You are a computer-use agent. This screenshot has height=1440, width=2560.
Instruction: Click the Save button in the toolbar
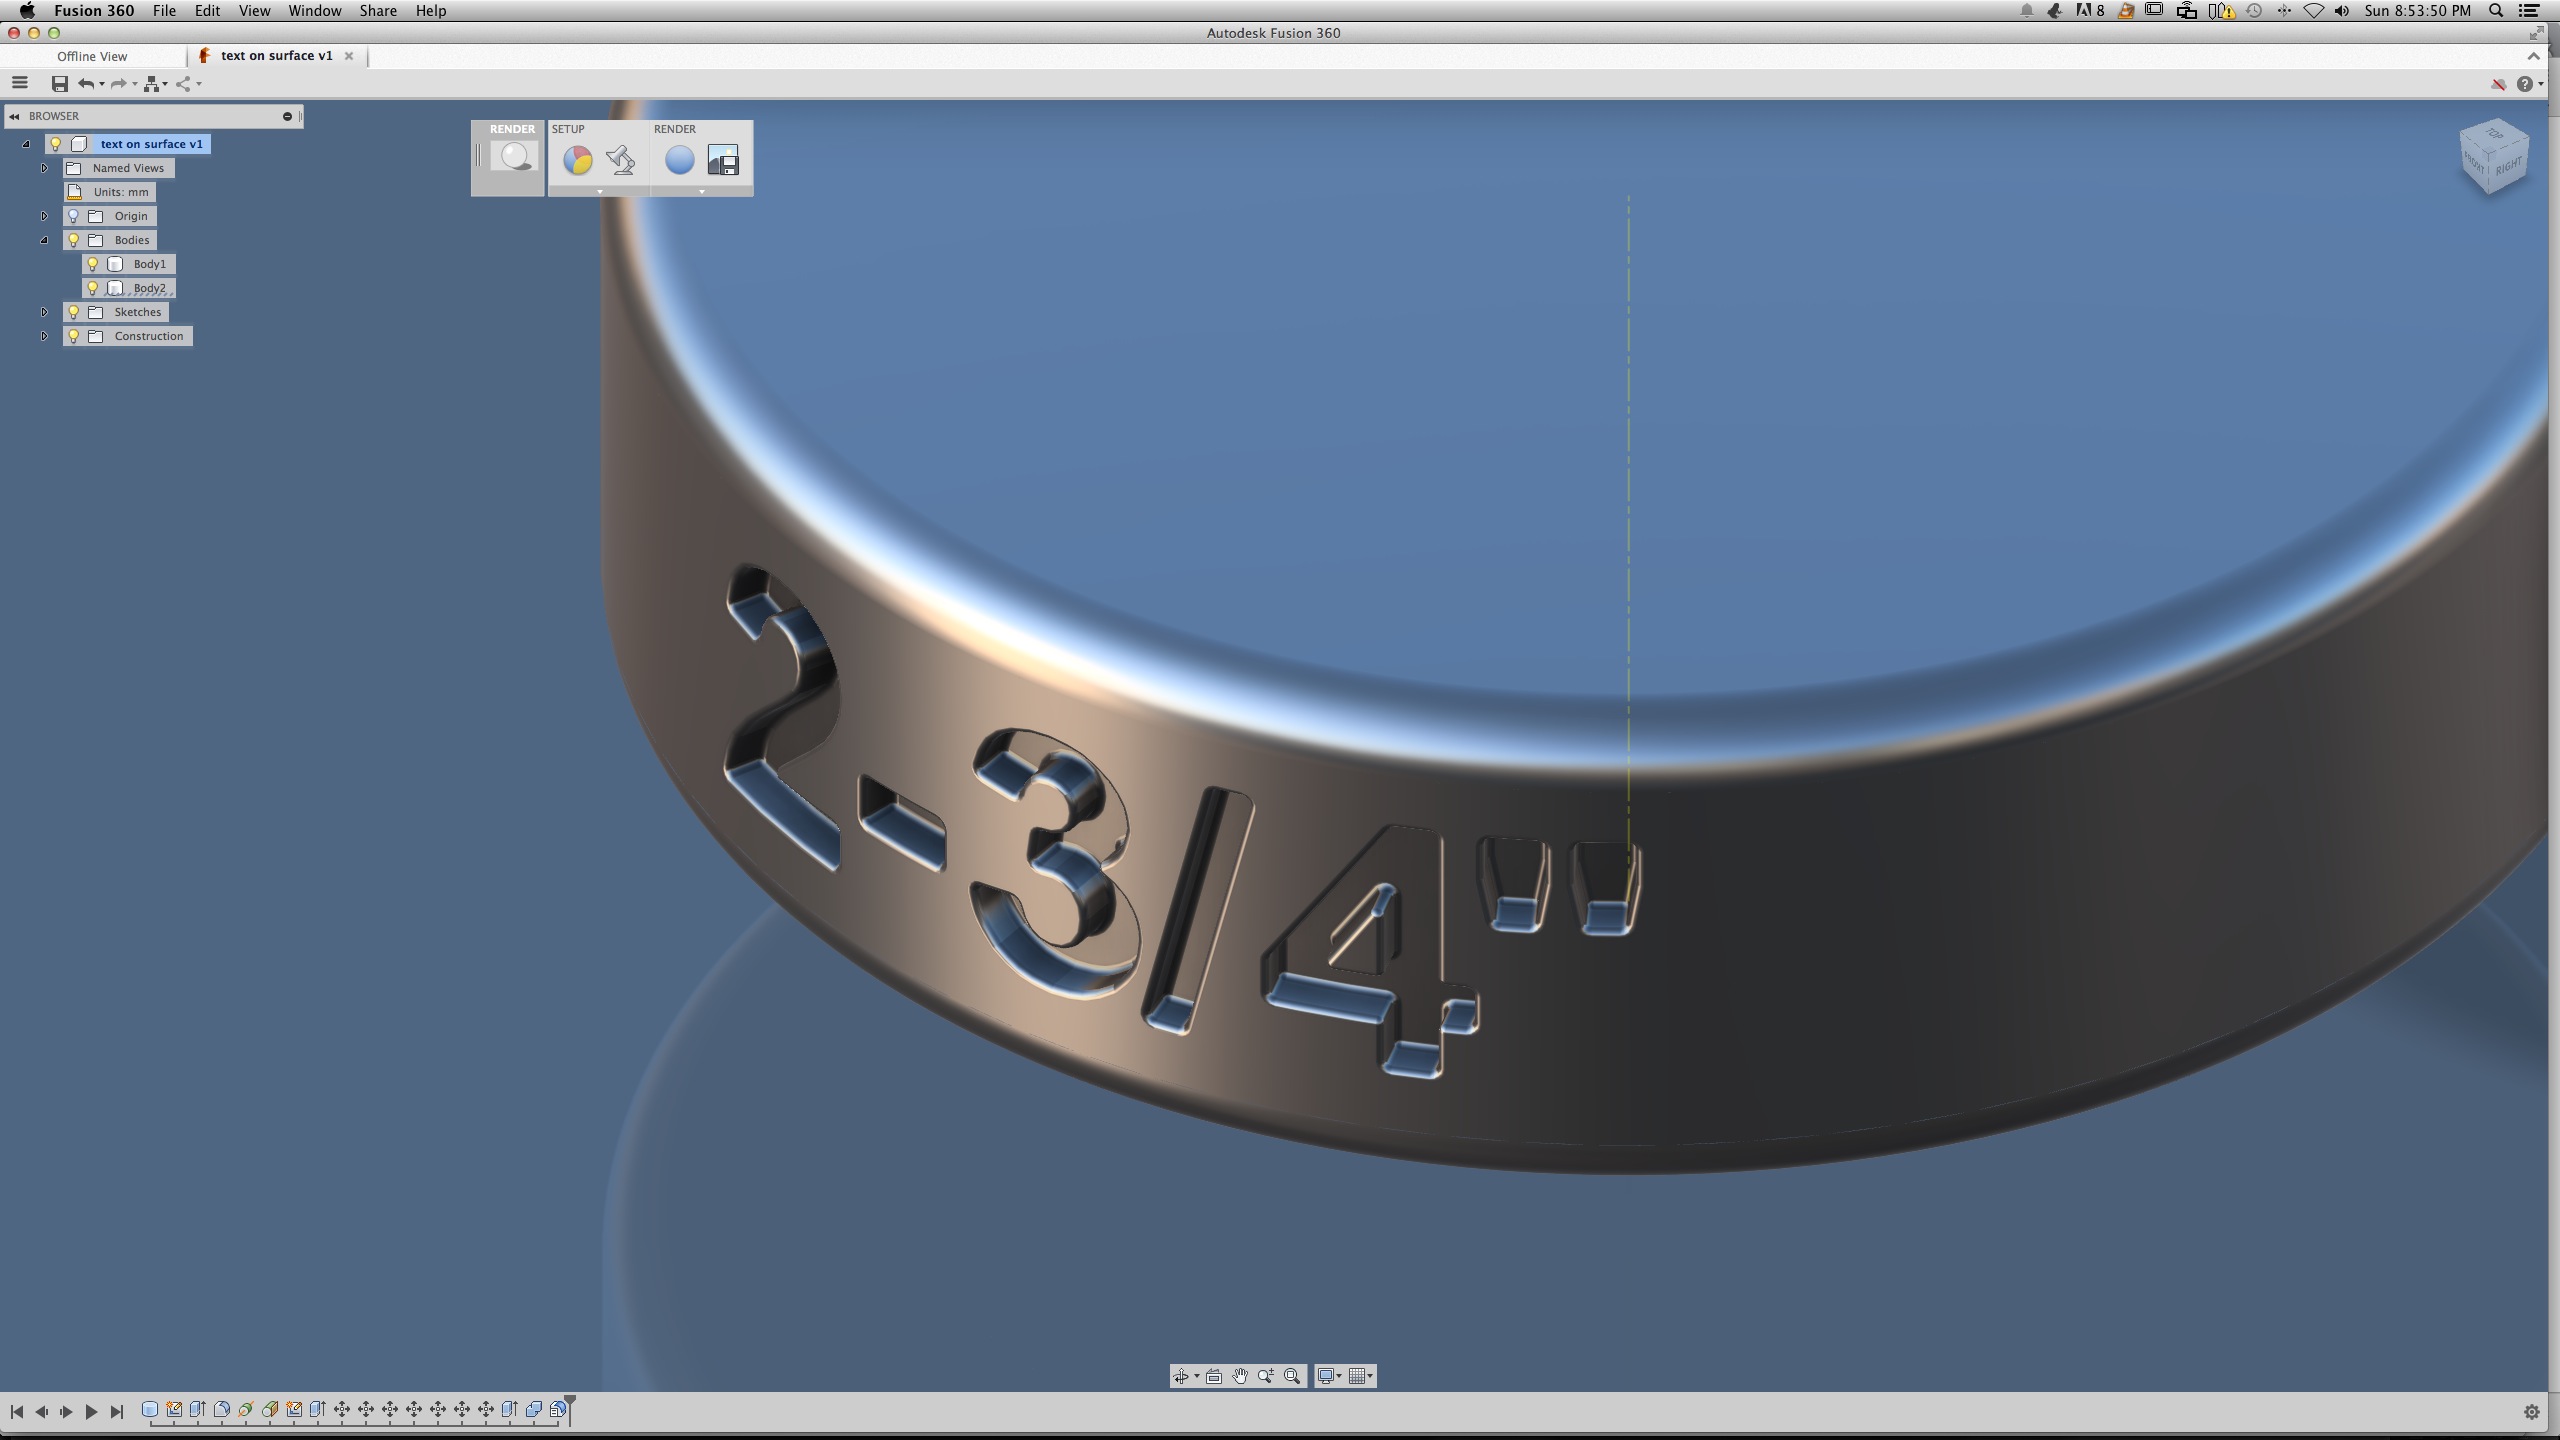pyautogui.click(x=58, y=84)
